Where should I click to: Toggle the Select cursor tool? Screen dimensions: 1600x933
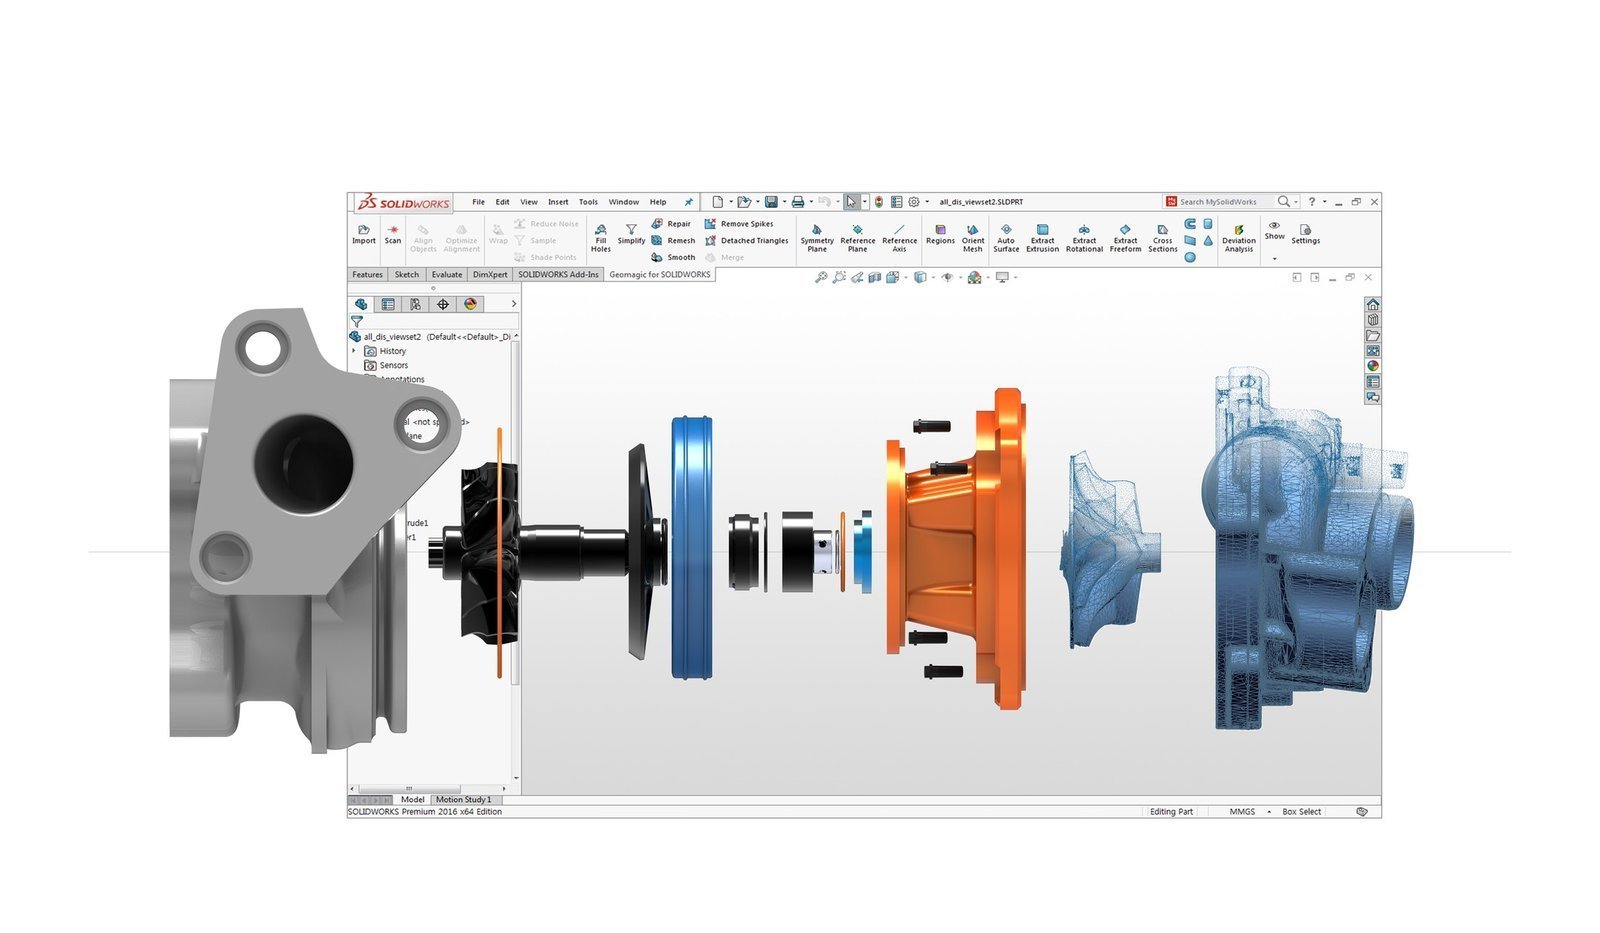pyautogui.click(x=851, y=202)
